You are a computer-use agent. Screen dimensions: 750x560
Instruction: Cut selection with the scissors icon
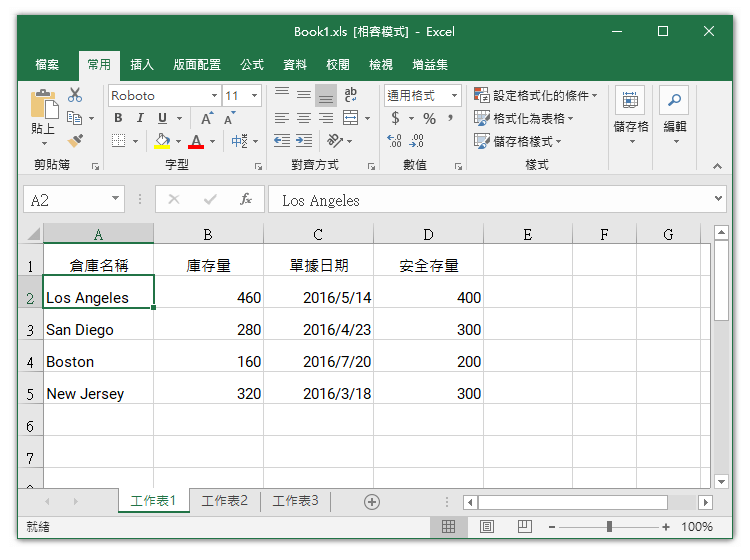(75, 95)
